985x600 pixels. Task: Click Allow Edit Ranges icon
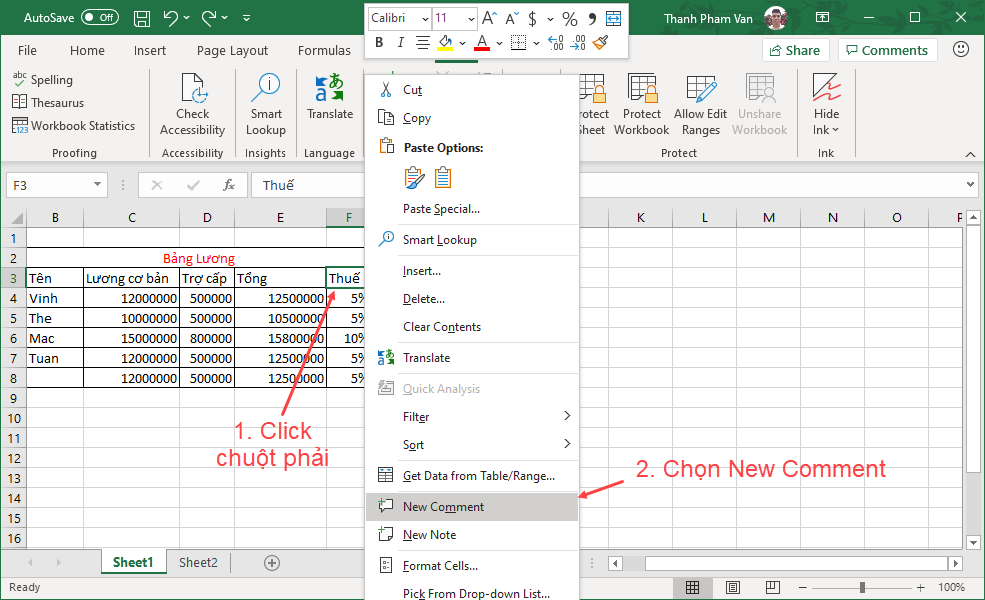click(x=700, y=88)
